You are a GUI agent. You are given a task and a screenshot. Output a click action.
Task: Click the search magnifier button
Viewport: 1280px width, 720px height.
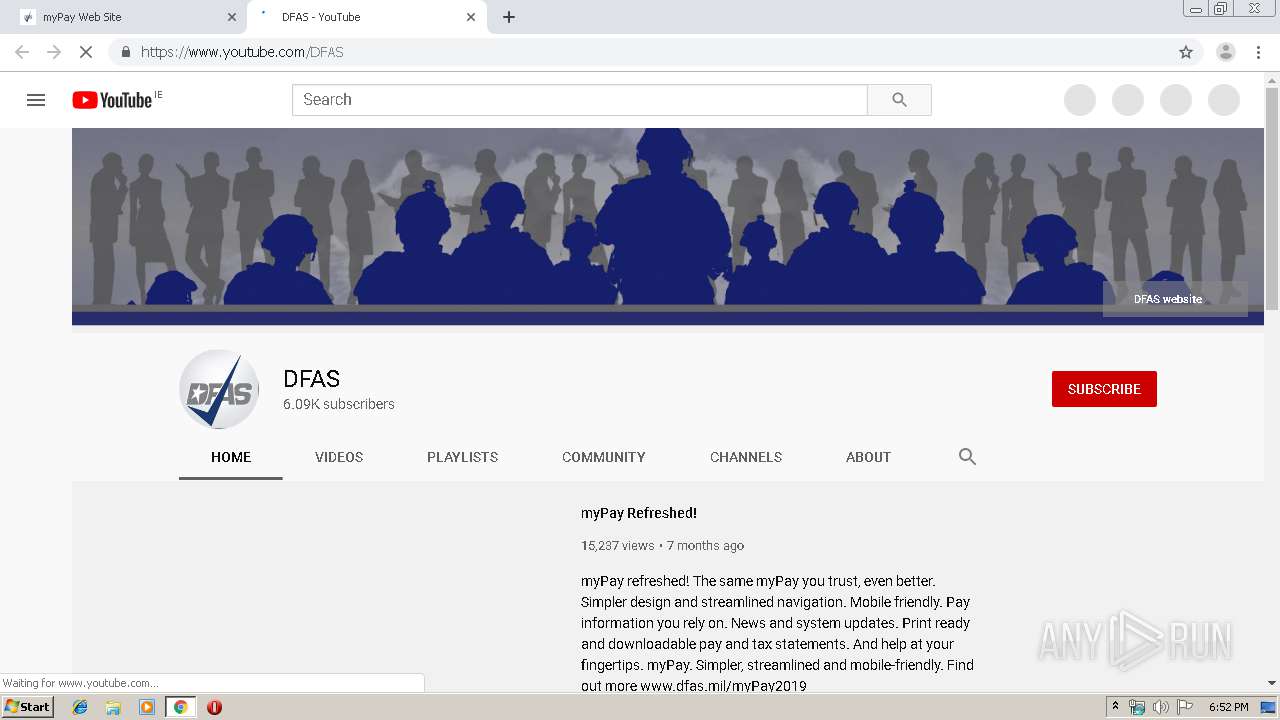click(899, 100)
